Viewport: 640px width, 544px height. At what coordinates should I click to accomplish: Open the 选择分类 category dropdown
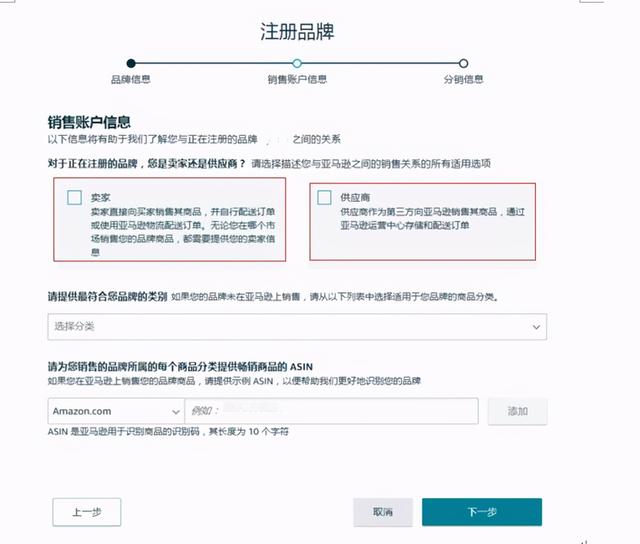(x=297, y=326)
